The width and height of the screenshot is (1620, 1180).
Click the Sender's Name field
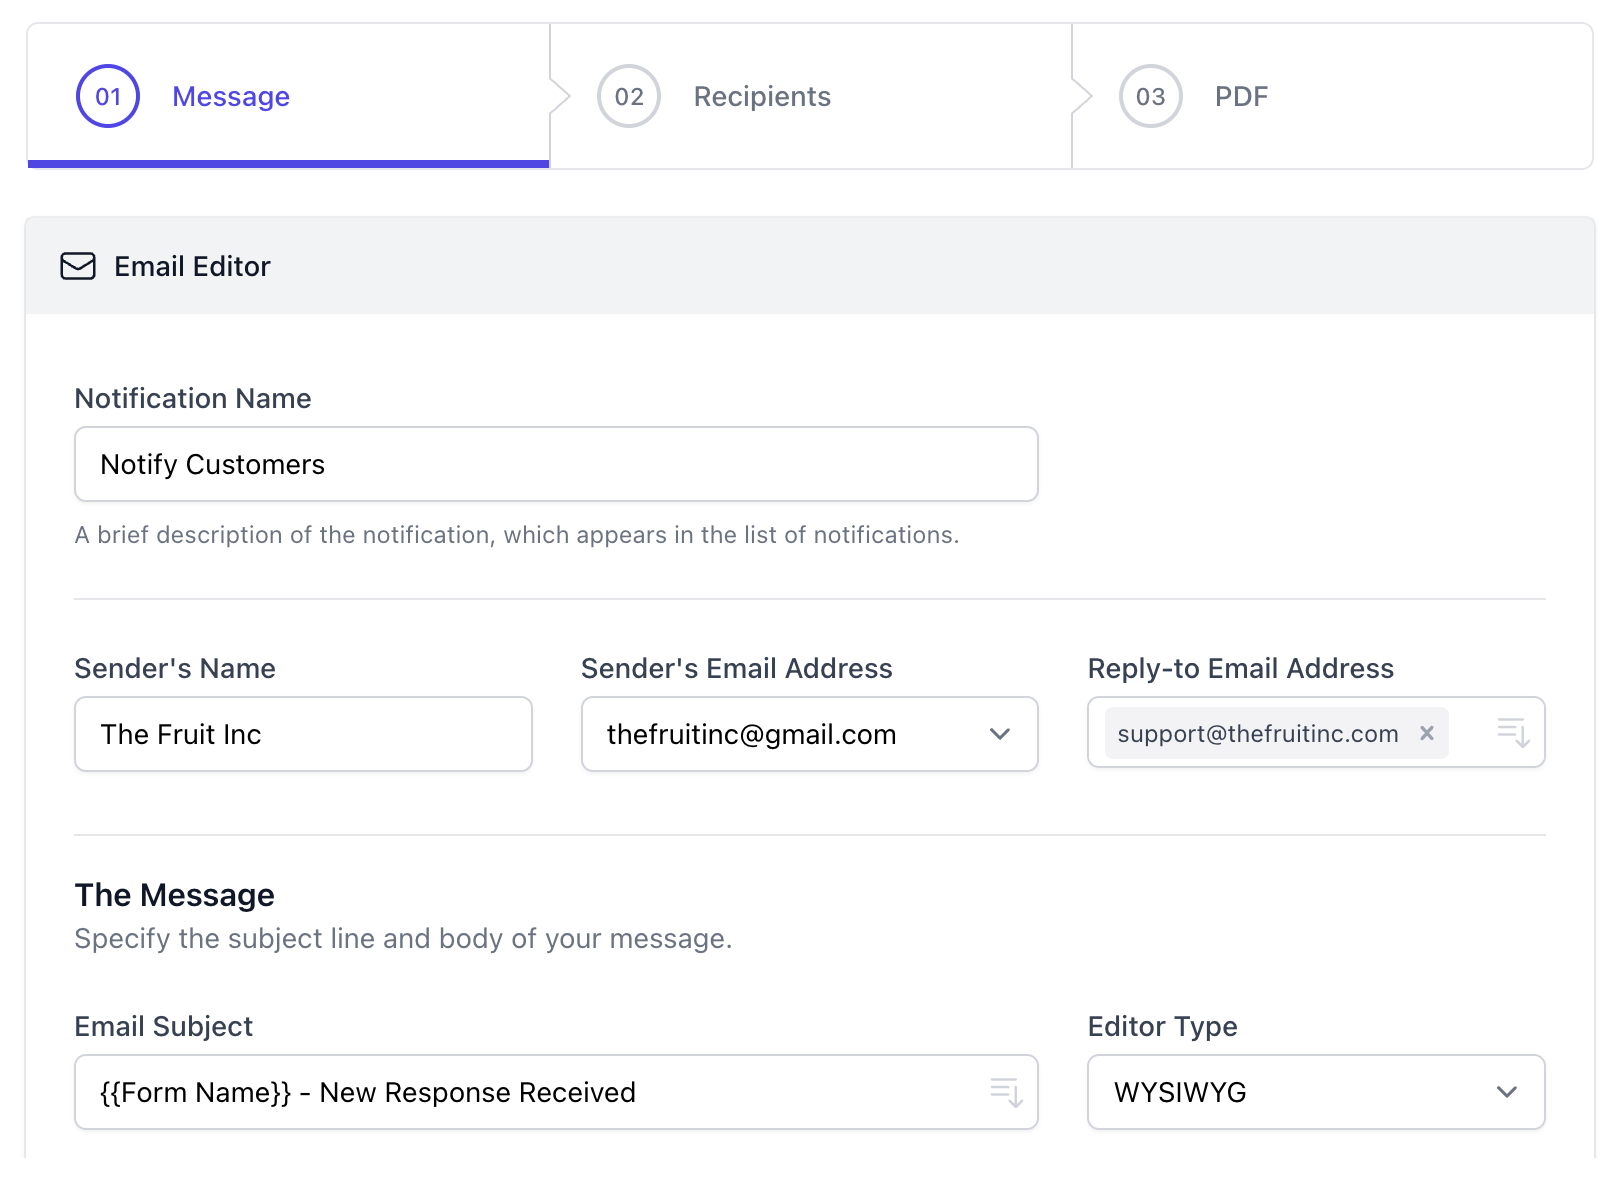tap(303, 734)
